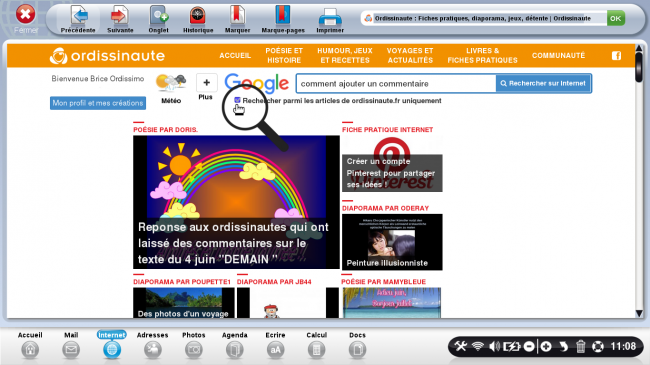650x365 pixels.
Task: Open the ordissinaute logo homepage
Action: pos(107,56)
